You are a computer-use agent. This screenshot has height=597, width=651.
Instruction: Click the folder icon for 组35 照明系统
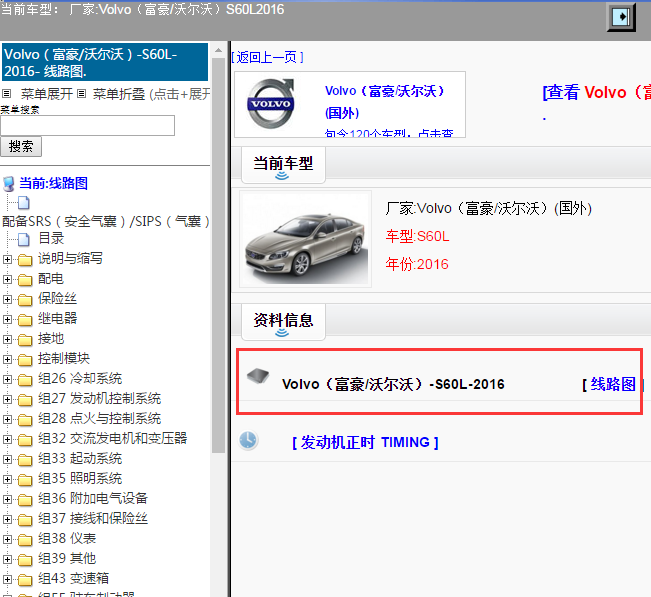point(25,480)
